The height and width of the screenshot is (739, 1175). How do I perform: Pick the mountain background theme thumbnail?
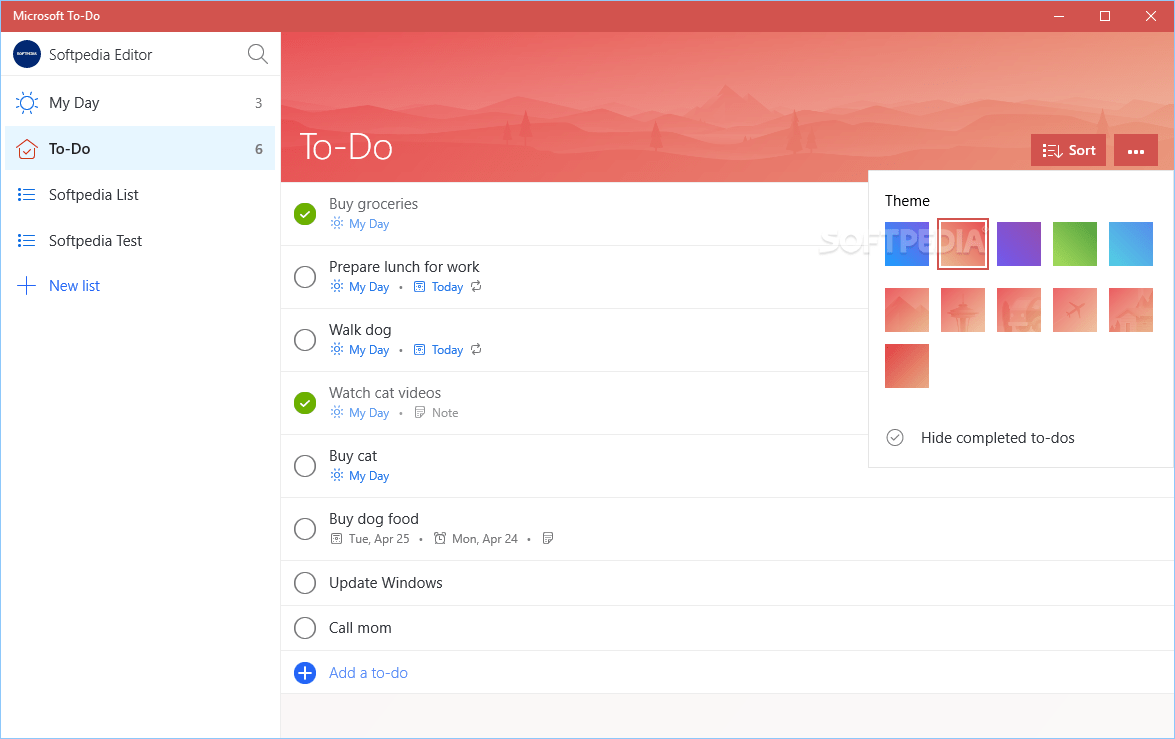907,310
